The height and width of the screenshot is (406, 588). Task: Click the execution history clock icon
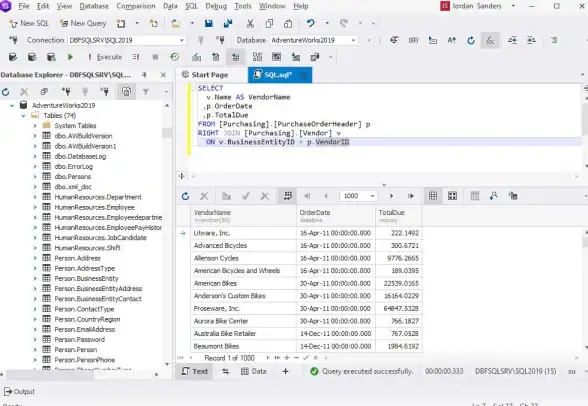click(174, 57)
